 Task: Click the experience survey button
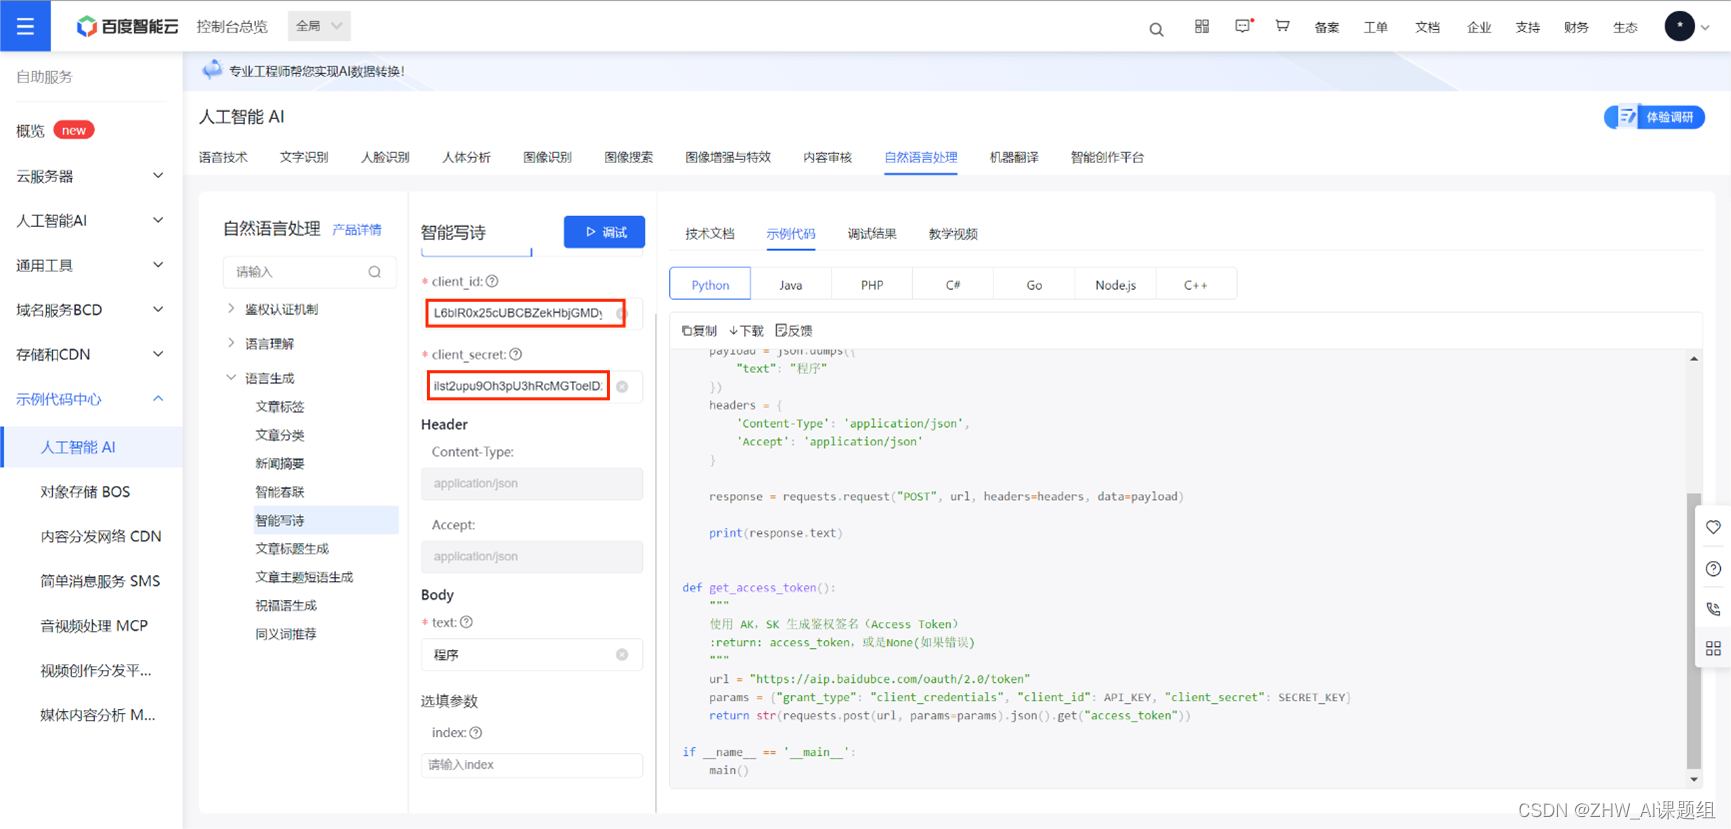(x=1655, y=117)
